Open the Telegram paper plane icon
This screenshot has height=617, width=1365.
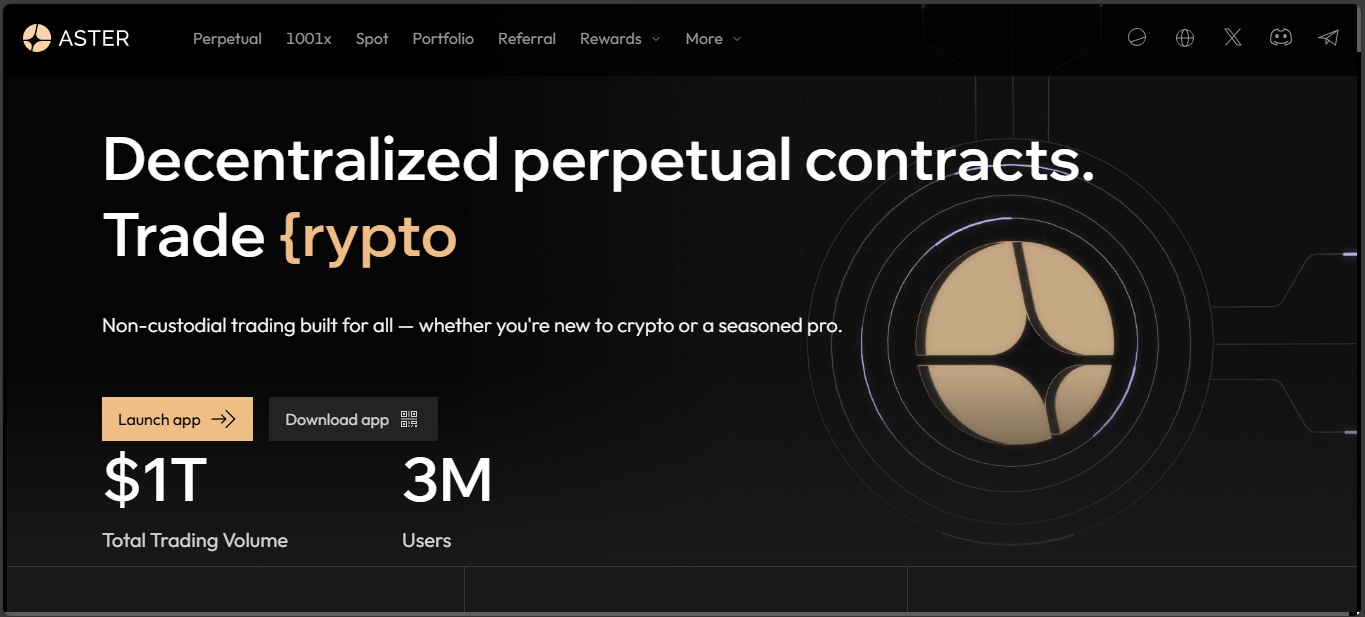(1328, 38)
